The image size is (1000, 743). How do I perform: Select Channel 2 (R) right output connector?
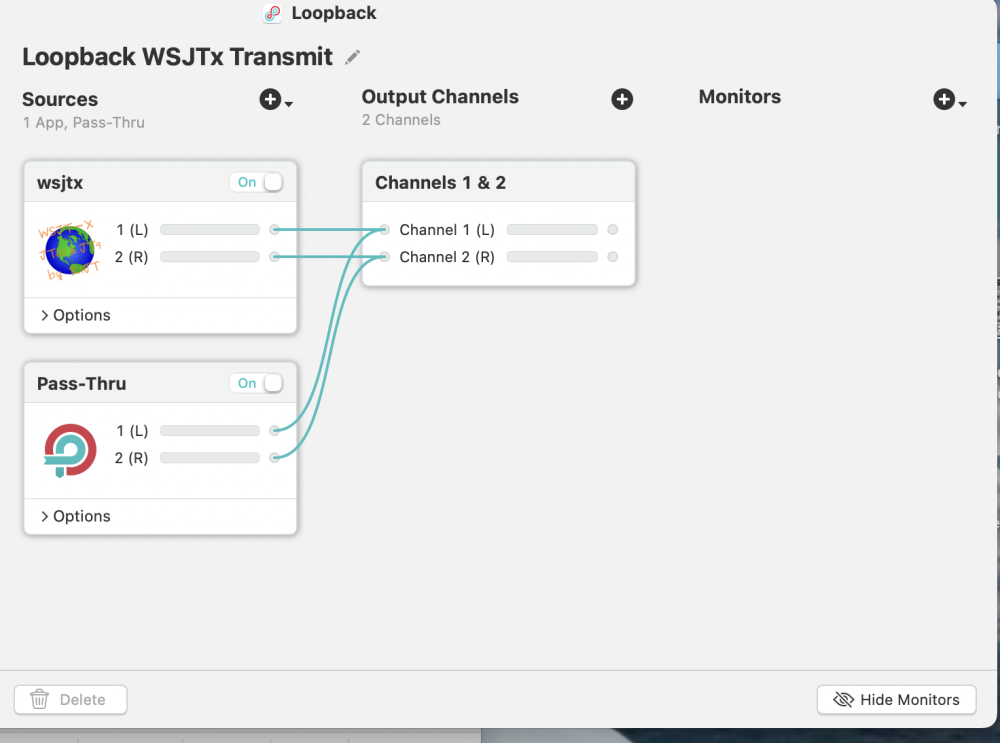pos(613,257)
